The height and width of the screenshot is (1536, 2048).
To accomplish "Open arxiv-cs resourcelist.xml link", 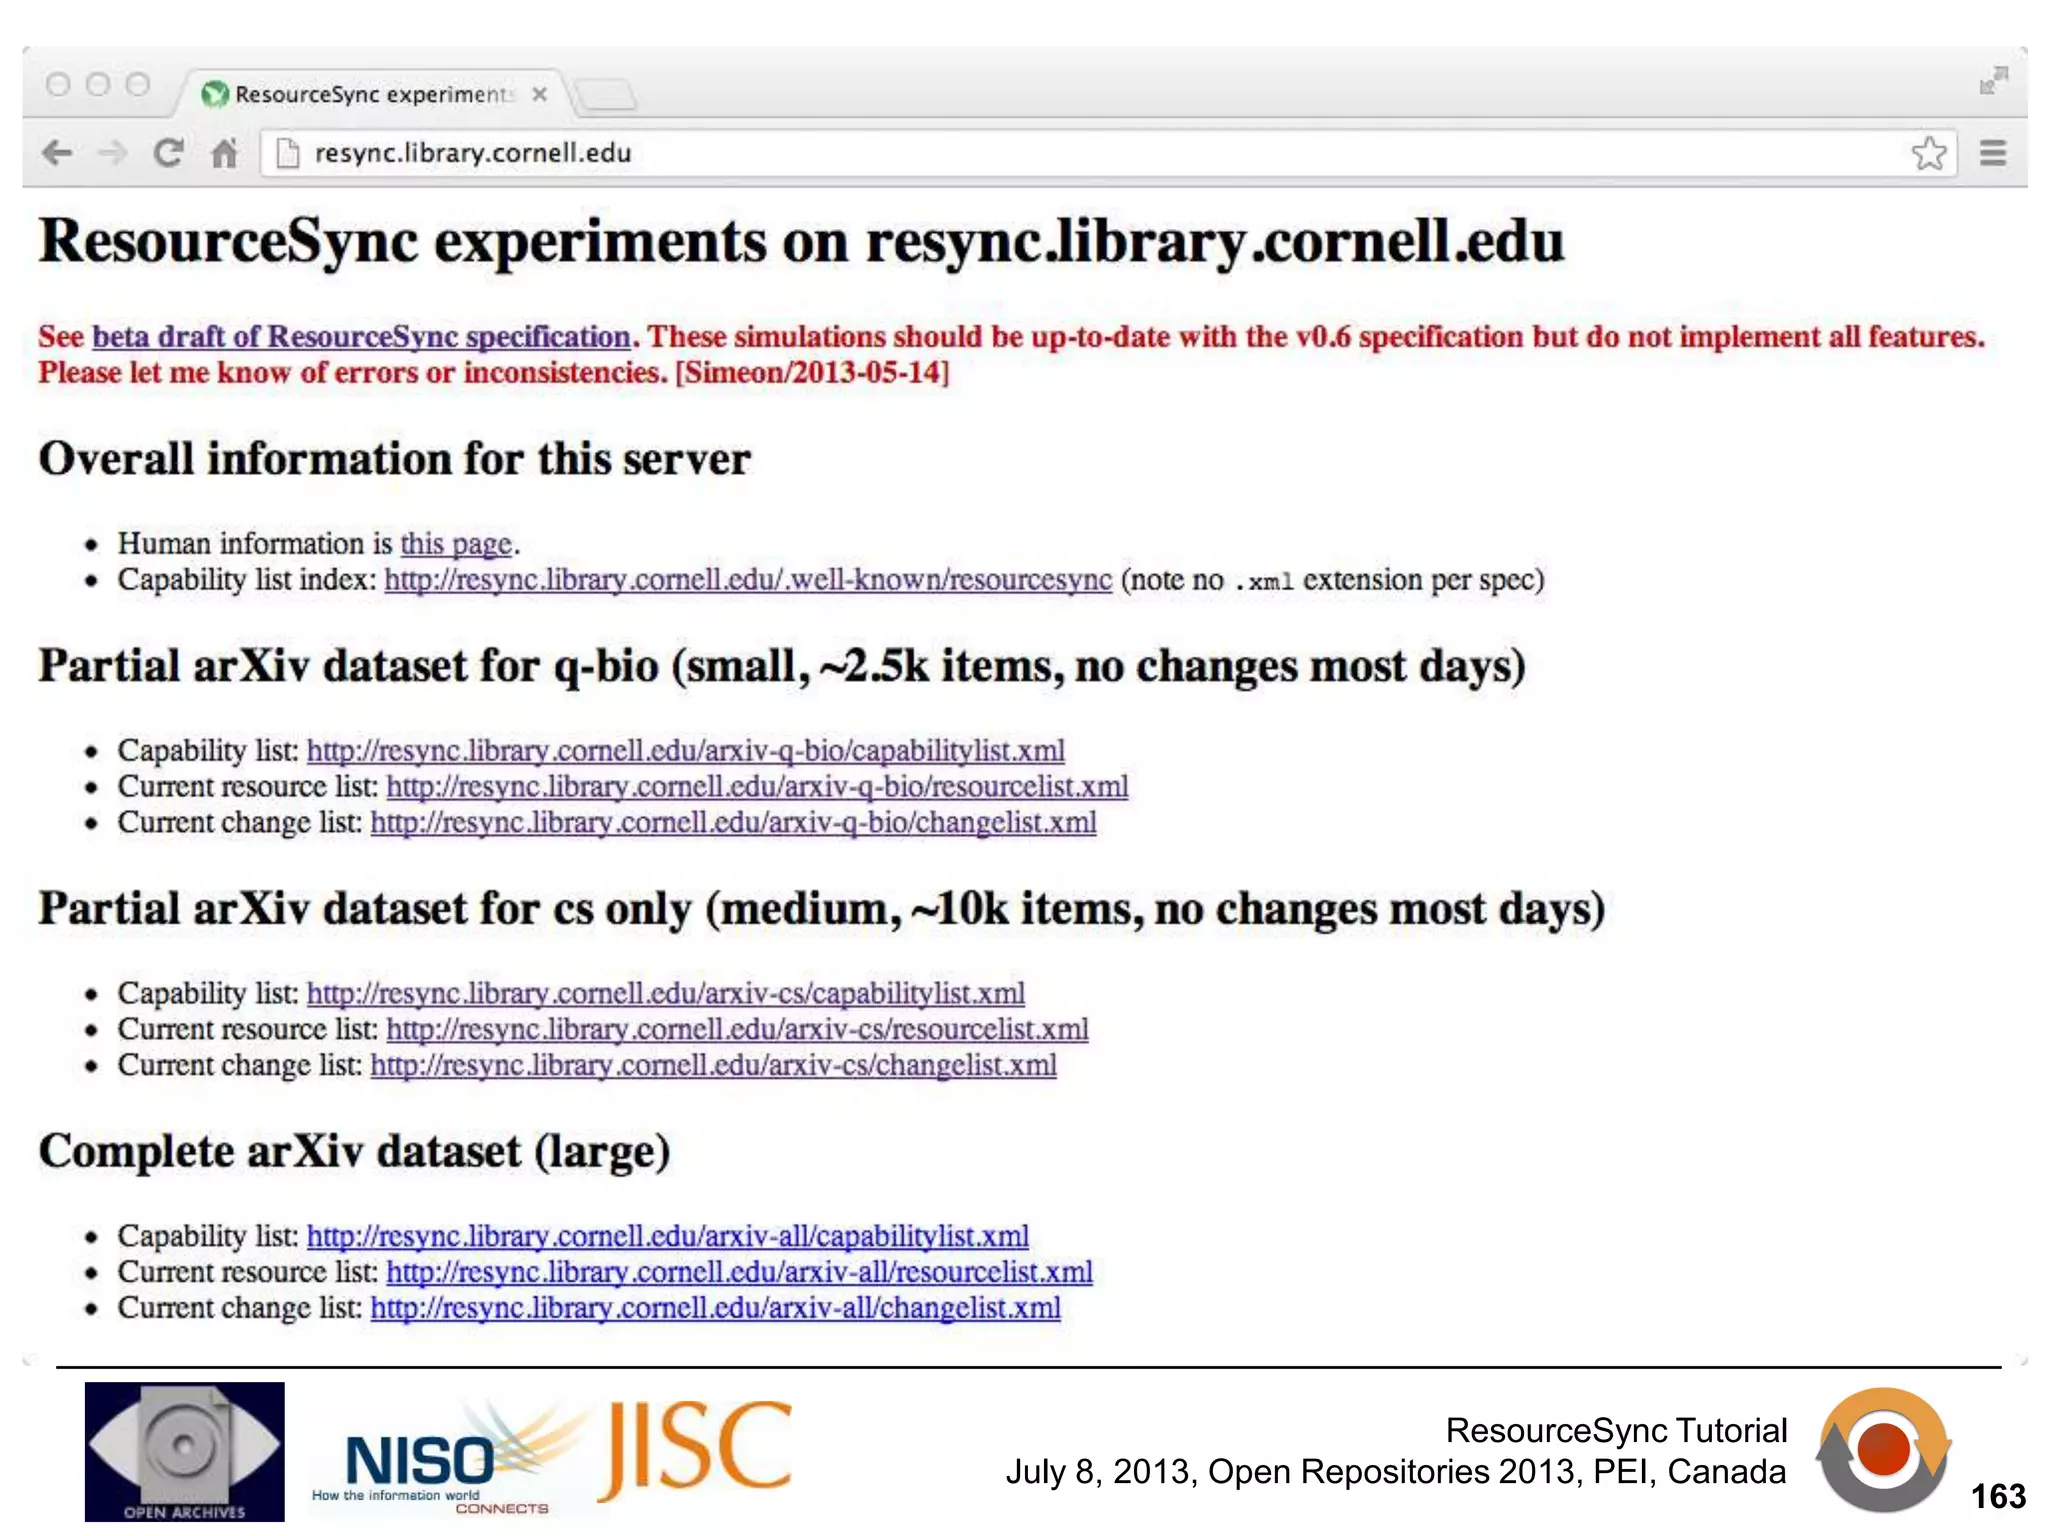I will 737,1030.
